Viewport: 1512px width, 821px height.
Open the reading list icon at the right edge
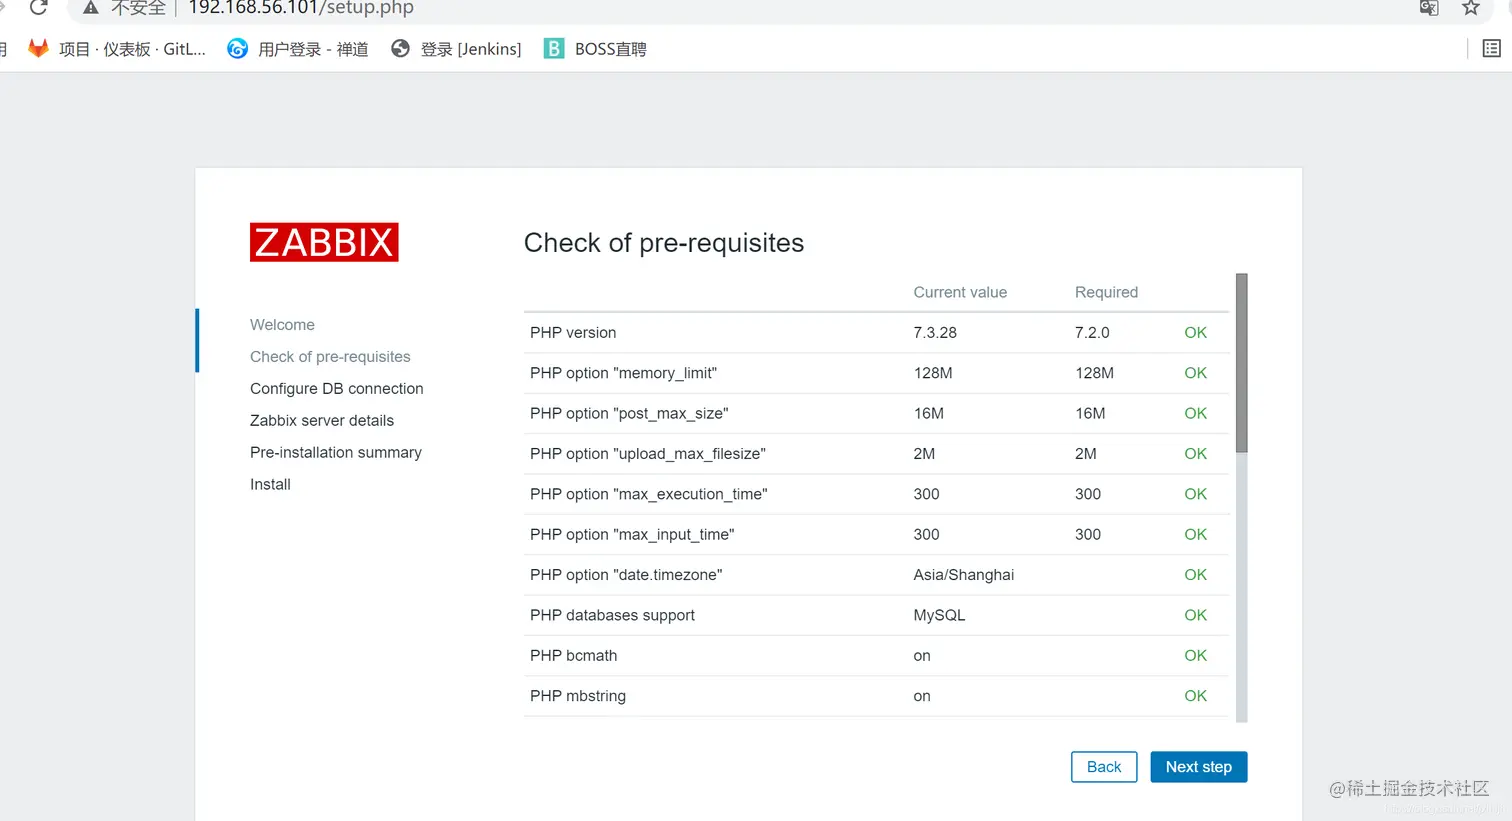pyautogui.click(x=1491, y=49)
